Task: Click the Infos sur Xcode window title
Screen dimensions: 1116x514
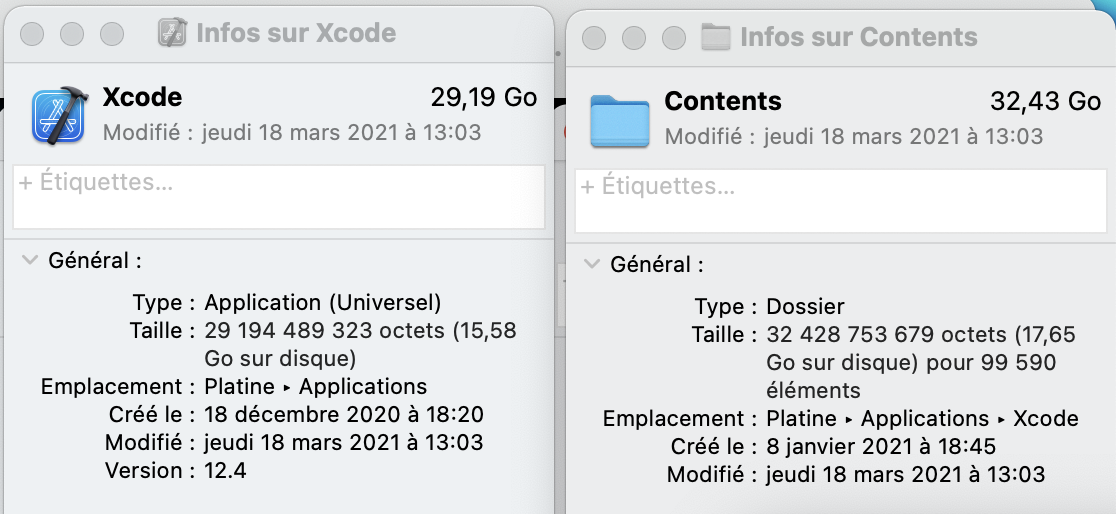Action: coord(296,32)
